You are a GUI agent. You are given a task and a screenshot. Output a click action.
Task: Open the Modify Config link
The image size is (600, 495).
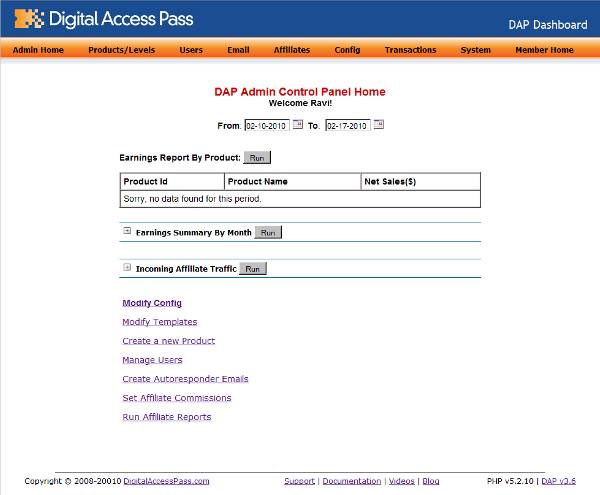click(152, 303)
